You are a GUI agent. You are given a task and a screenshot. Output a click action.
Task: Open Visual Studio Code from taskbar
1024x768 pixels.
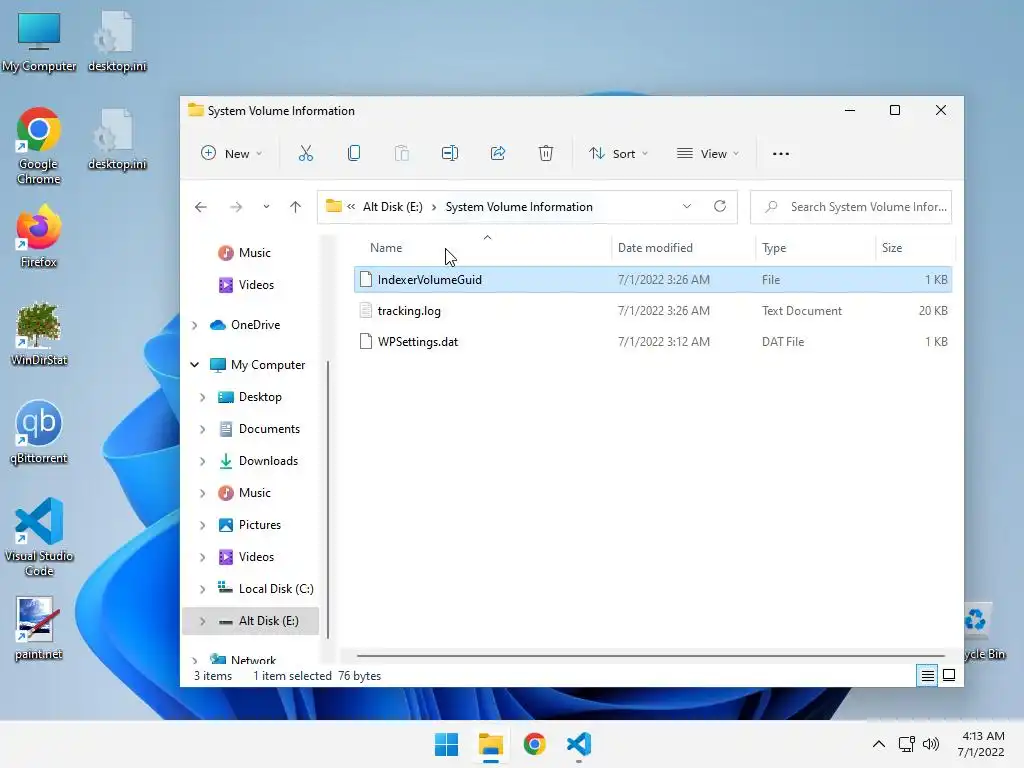click(579, 744)
